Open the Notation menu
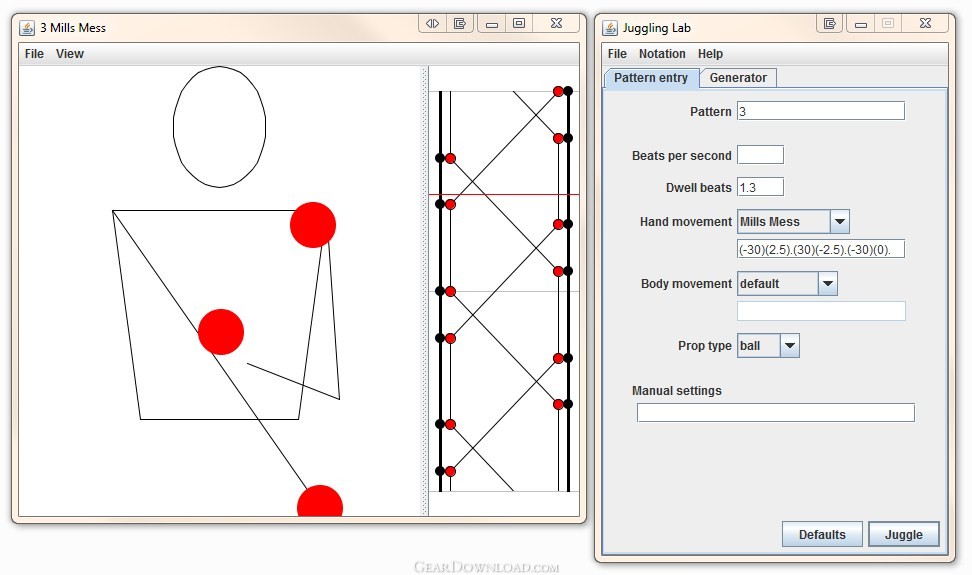This screenshot has width=972, height=575. [662, 54]
